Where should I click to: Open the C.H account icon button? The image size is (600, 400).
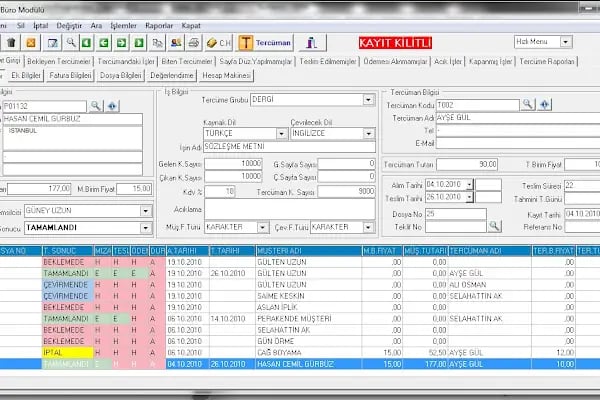[218, 42]
